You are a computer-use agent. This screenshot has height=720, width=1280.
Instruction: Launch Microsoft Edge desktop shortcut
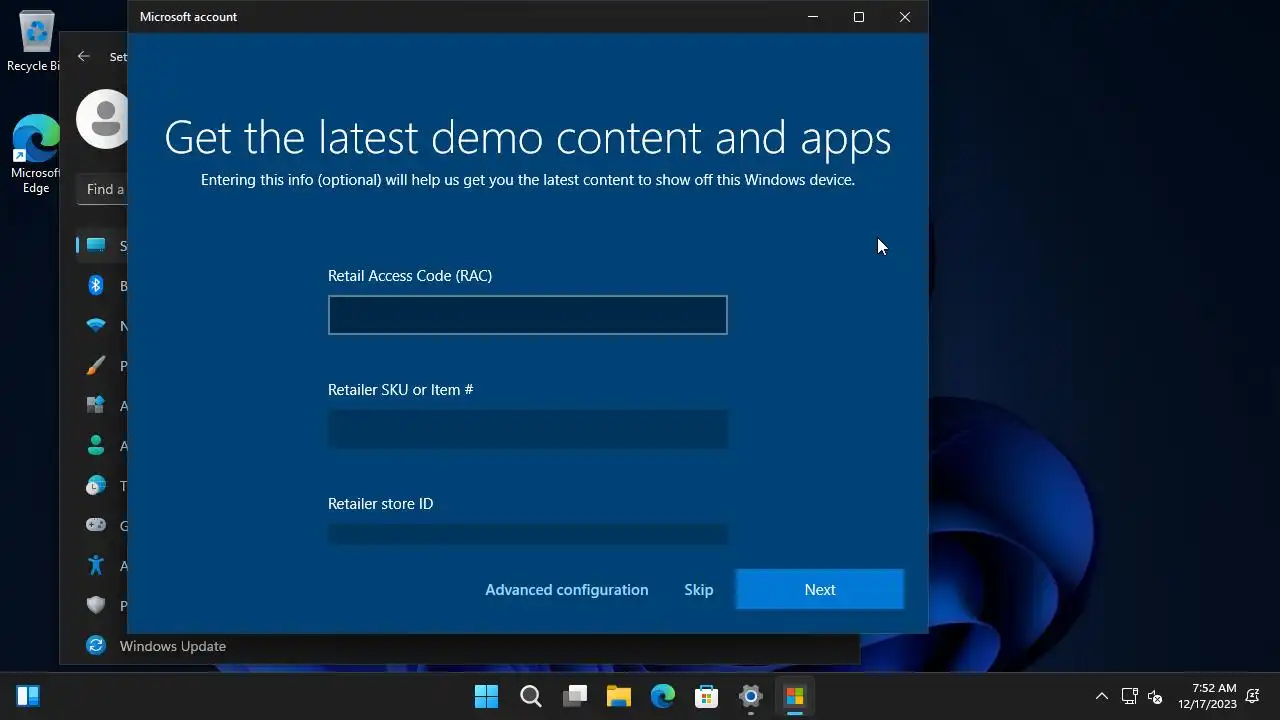point(35,154)
